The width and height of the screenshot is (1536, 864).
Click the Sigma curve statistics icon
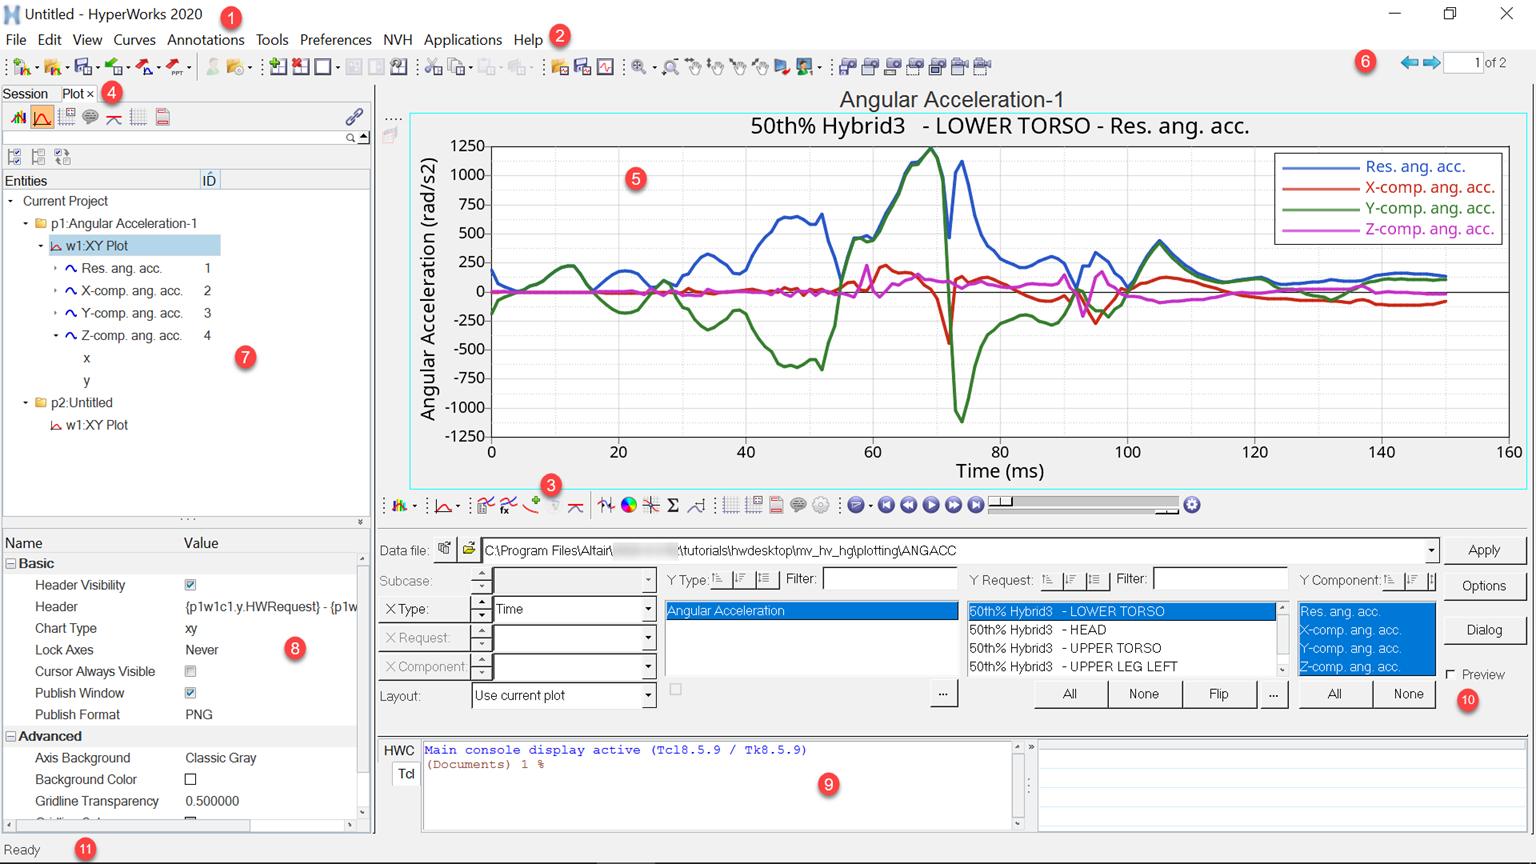673,506
